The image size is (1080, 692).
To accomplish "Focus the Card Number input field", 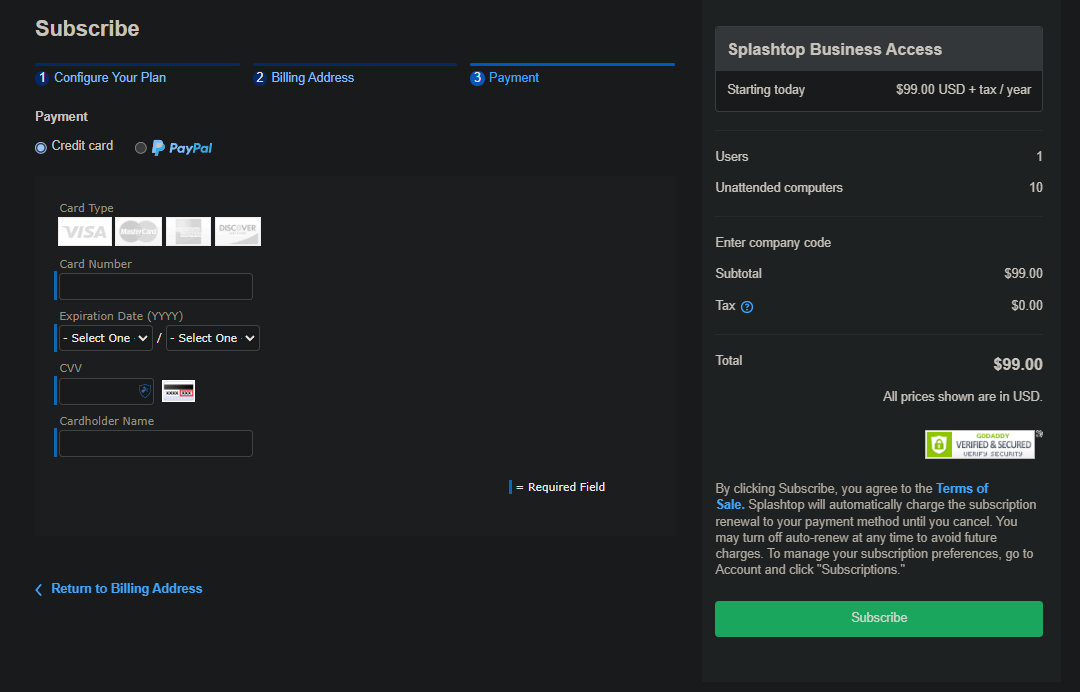I will click(156, 286).
